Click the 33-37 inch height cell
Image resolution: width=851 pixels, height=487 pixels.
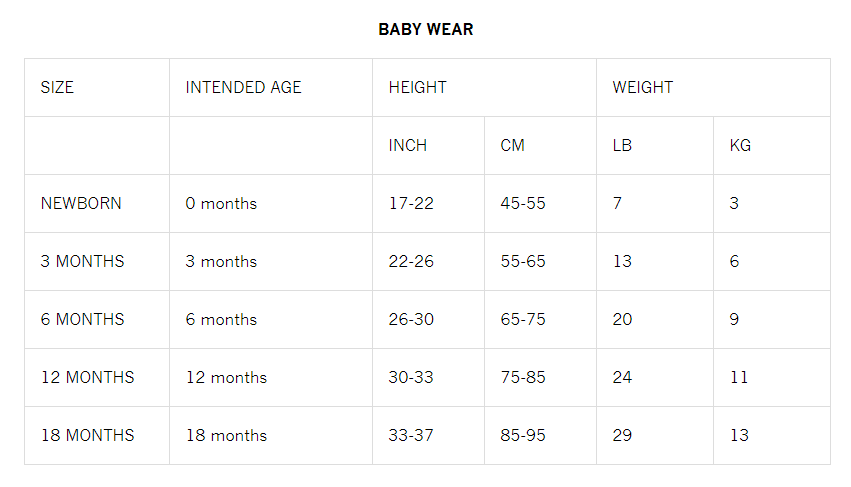(x=411, y=436)
